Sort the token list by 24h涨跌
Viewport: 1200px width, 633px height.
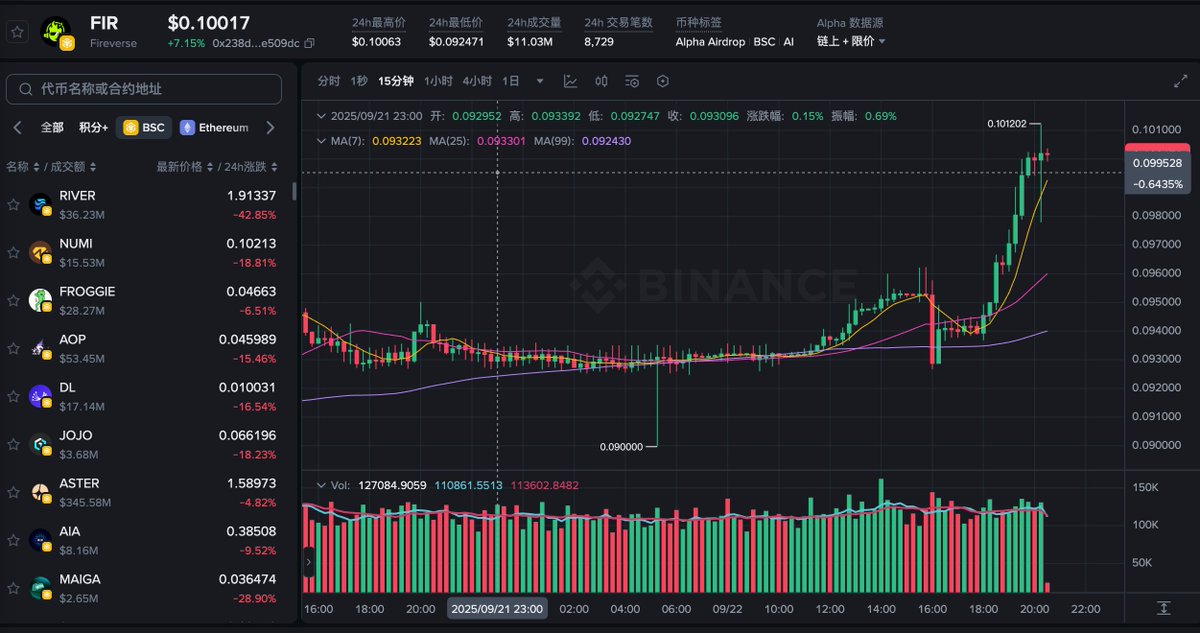coord(249,166)
